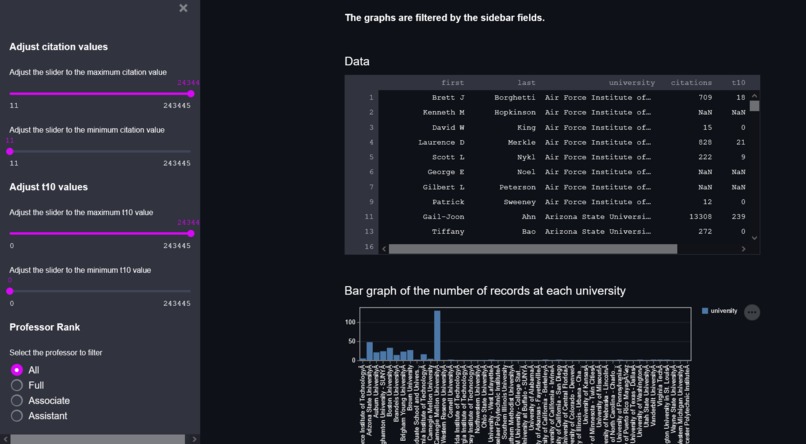The height and width of the screenshot is (444, 806).
Task: Click the data table scroll up arrow
Action: (x=754, y=96)
